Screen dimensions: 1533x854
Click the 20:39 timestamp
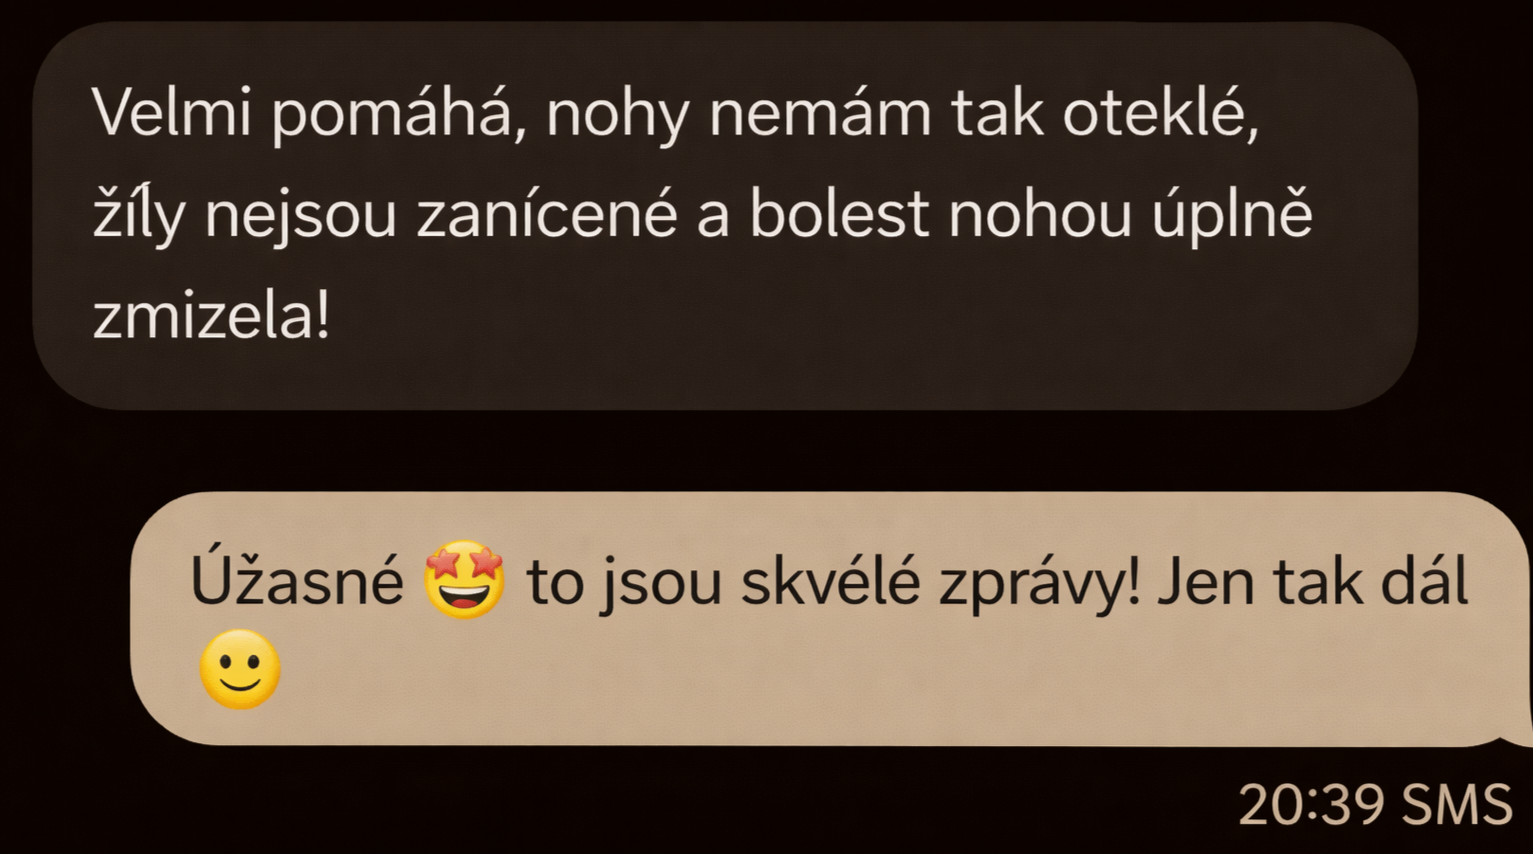tap(1311, 804)
